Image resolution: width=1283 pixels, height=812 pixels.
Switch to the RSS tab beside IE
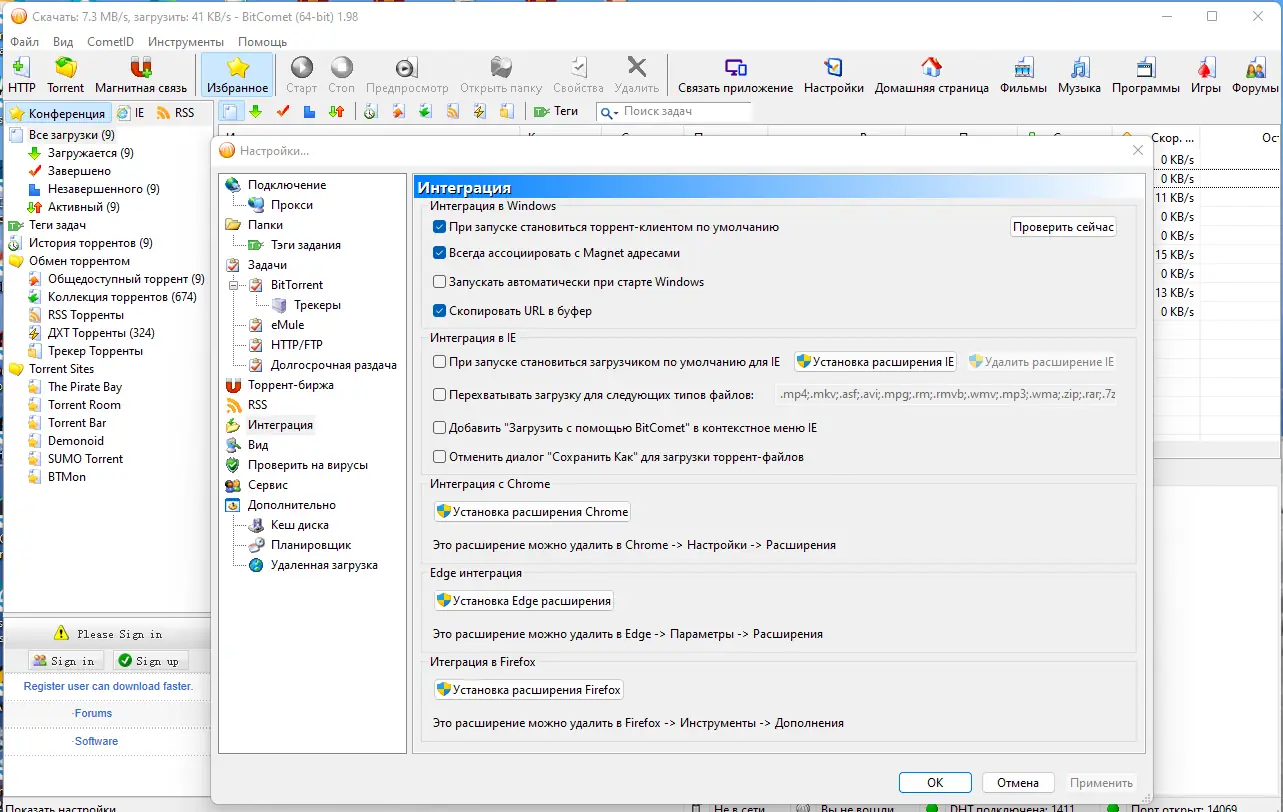coord(176,113)
